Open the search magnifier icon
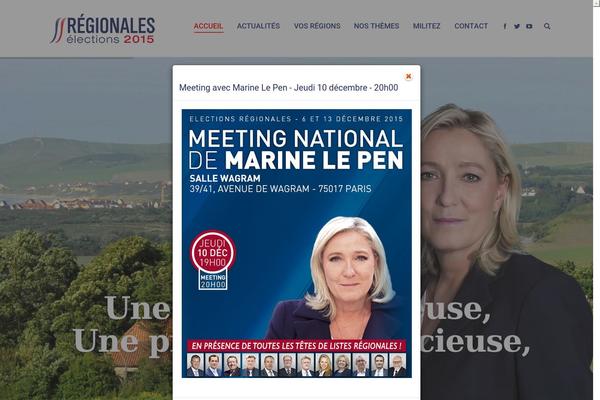Screen dimensions: 600x400 (547, 26)
